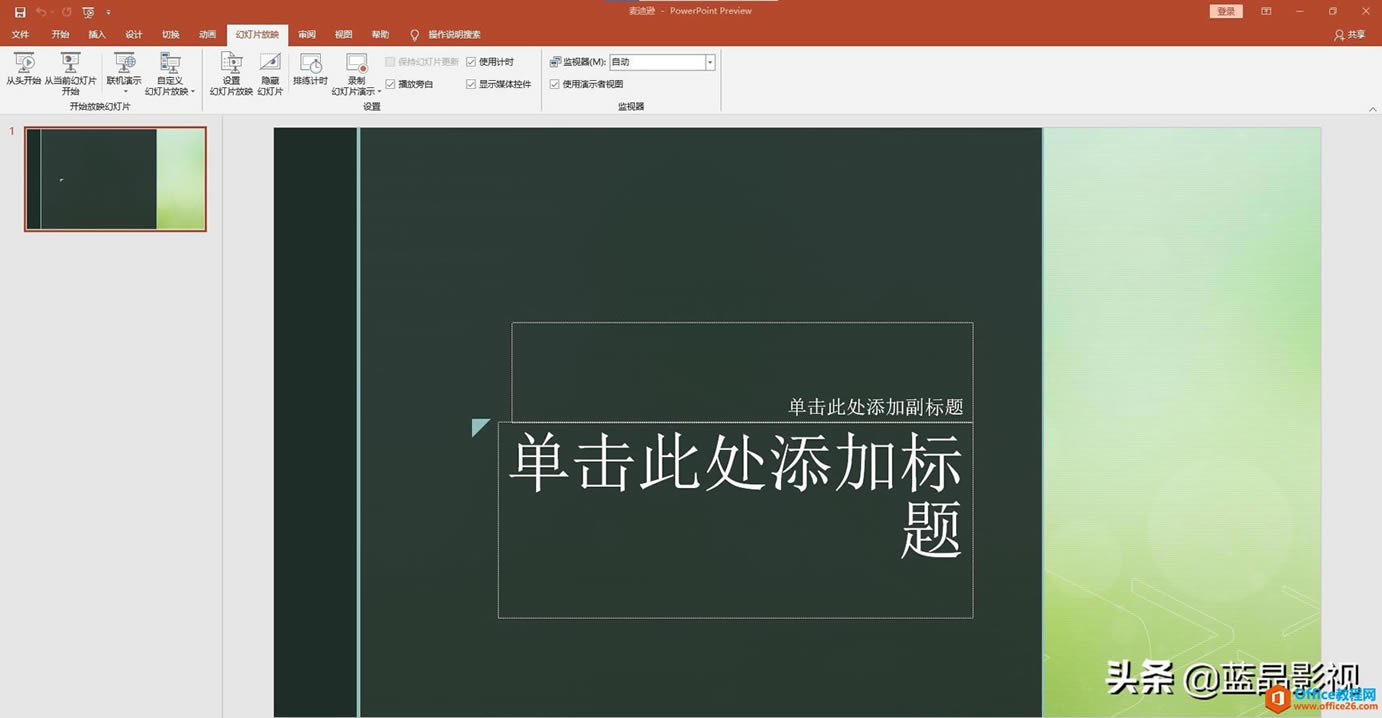The width and height of the screenshot is (1382, 718).
Task: Toggle 使用演示者视图 presenter view option
Action: (x=555, y=84)
